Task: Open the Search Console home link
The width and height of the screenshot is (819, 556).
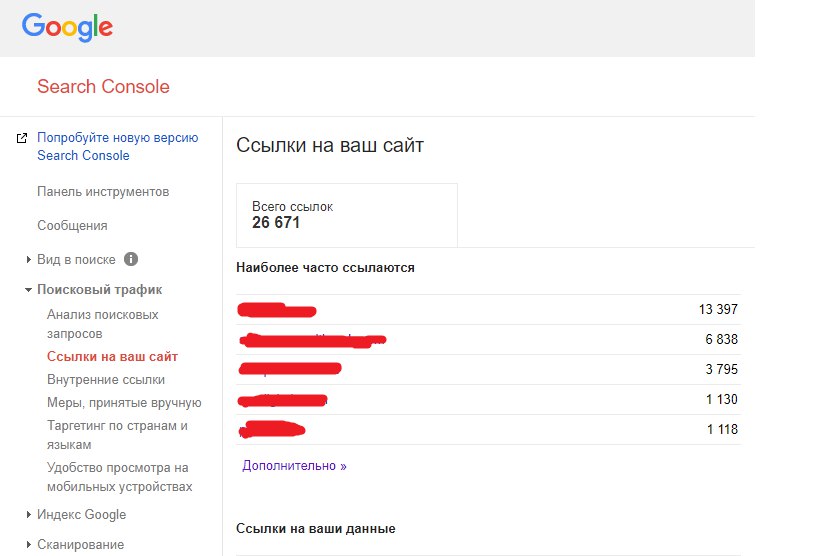Action: point(103,86)
